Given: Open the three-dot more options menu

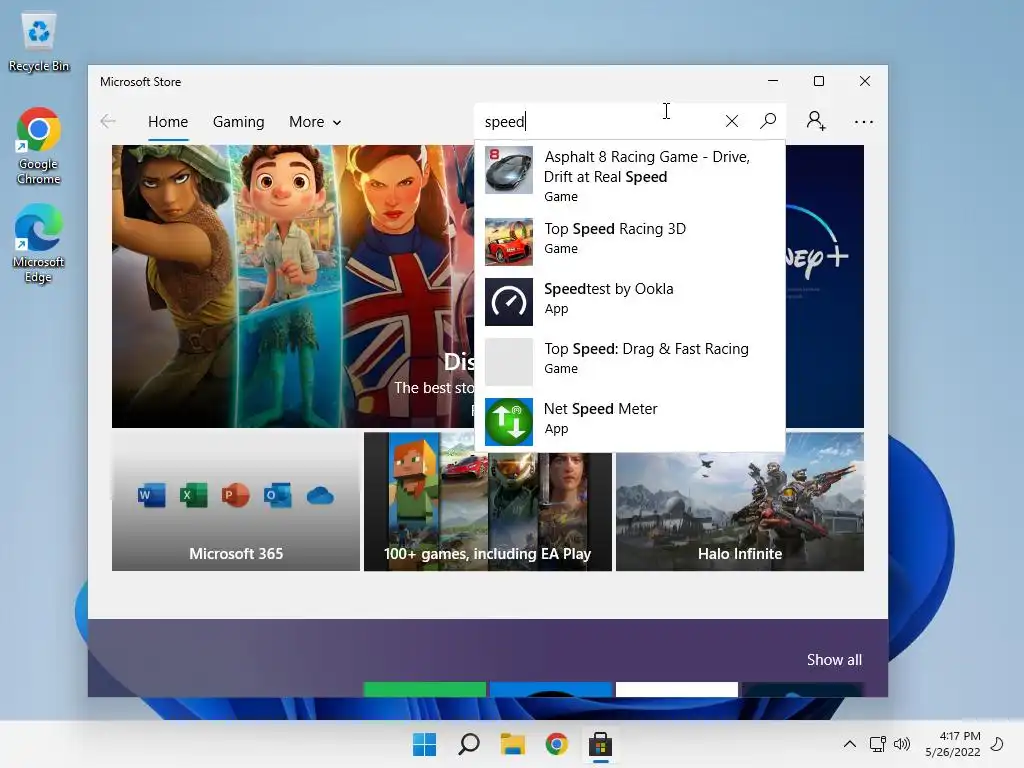Looking at the screenshot, I should tap(863, 121).
